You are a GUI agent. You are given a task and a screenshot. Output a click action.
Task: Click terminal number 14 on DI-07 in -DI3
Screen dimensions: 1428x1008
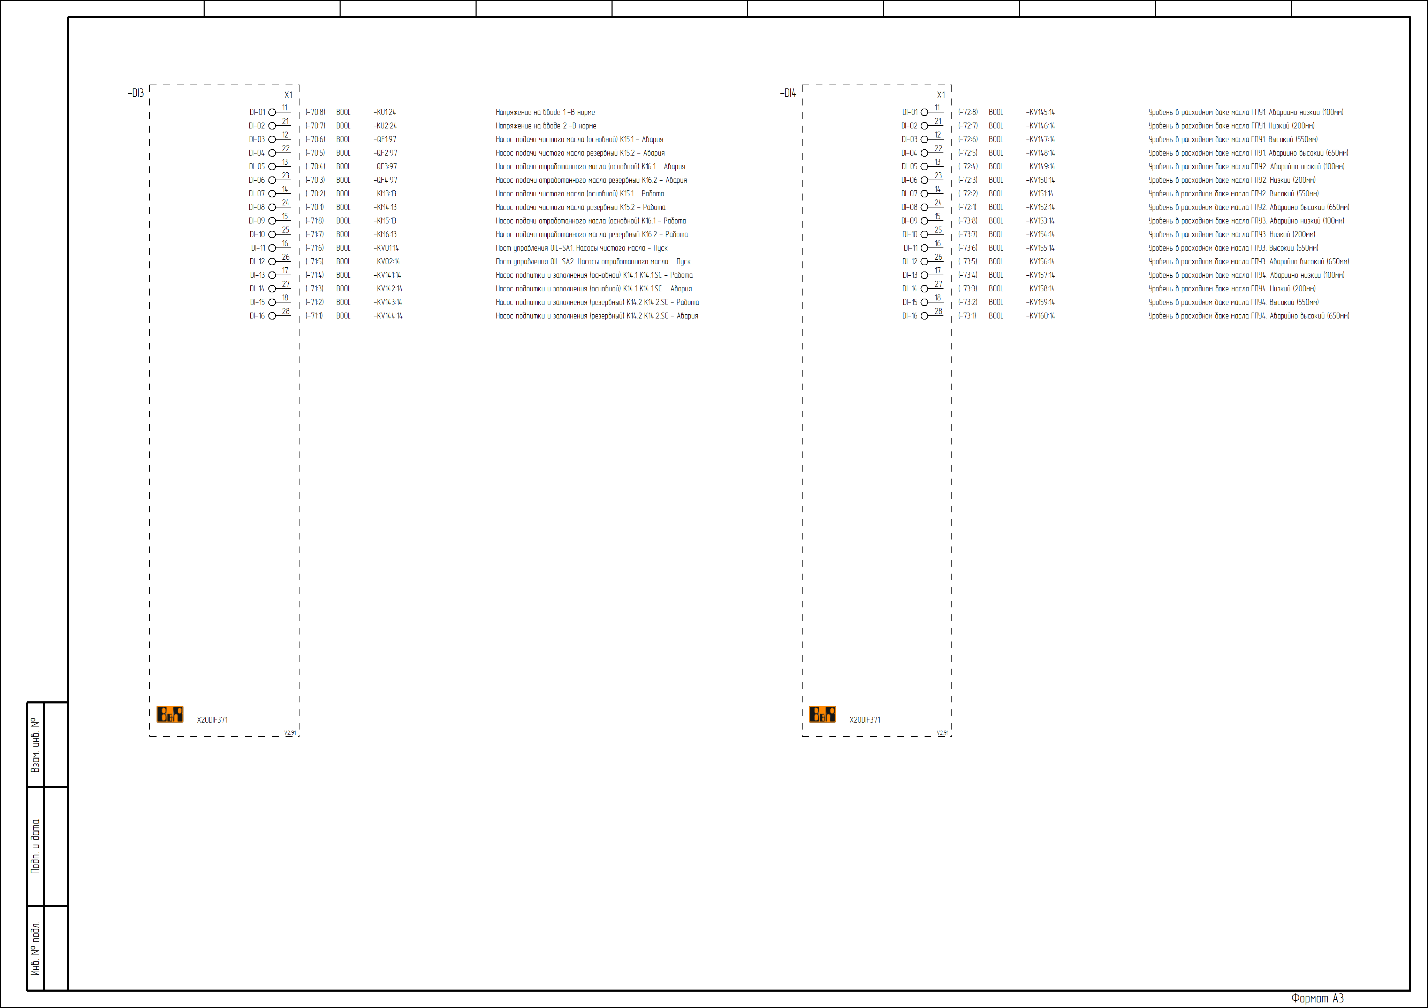point(285,189)
